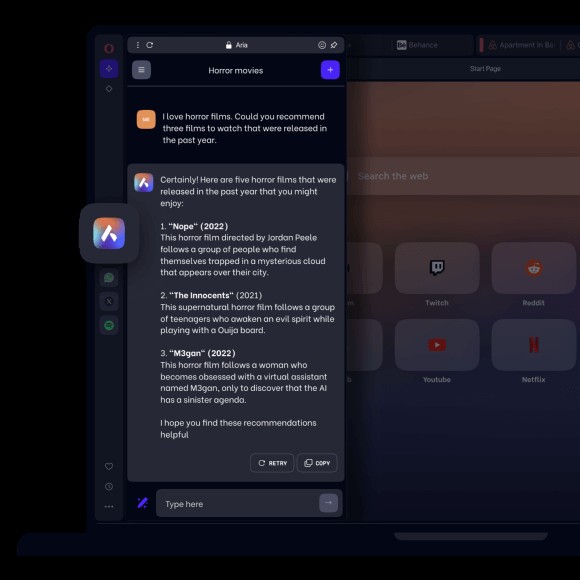
Task: Open the Aria panel three-dot menu
Action: 138,45
